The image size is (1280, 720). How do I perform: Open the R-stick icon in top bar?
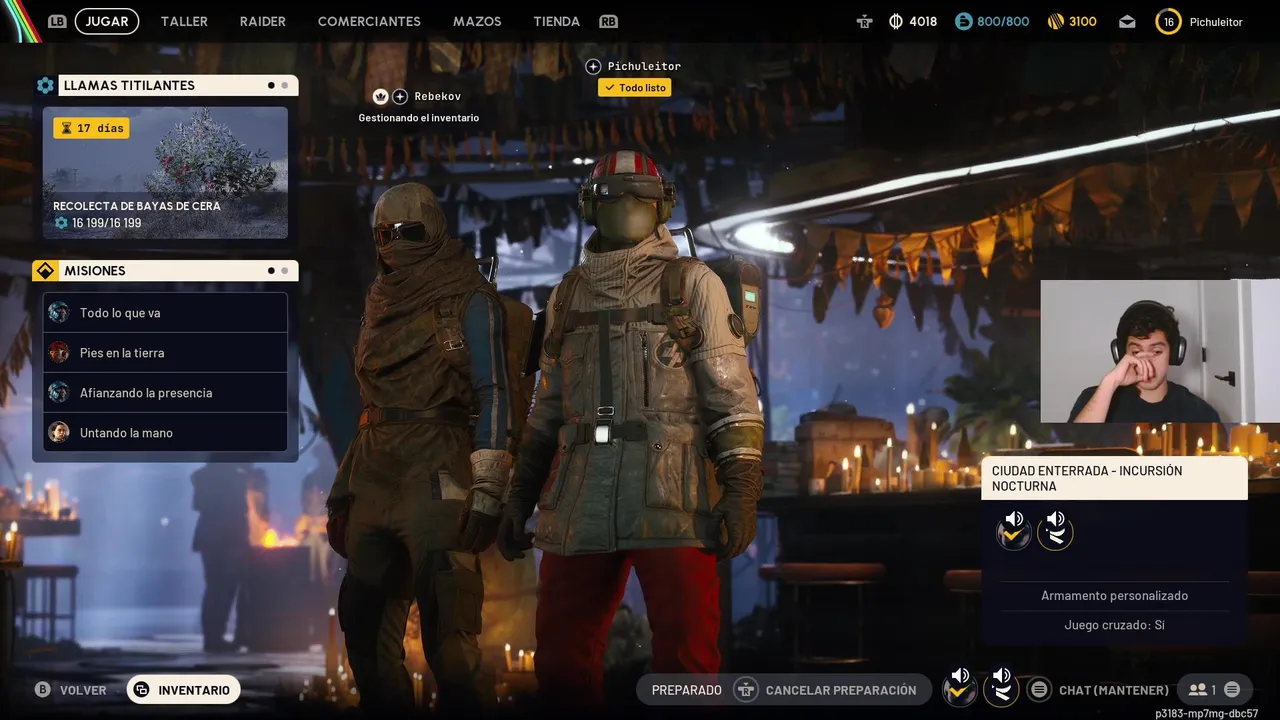point(865,21)
